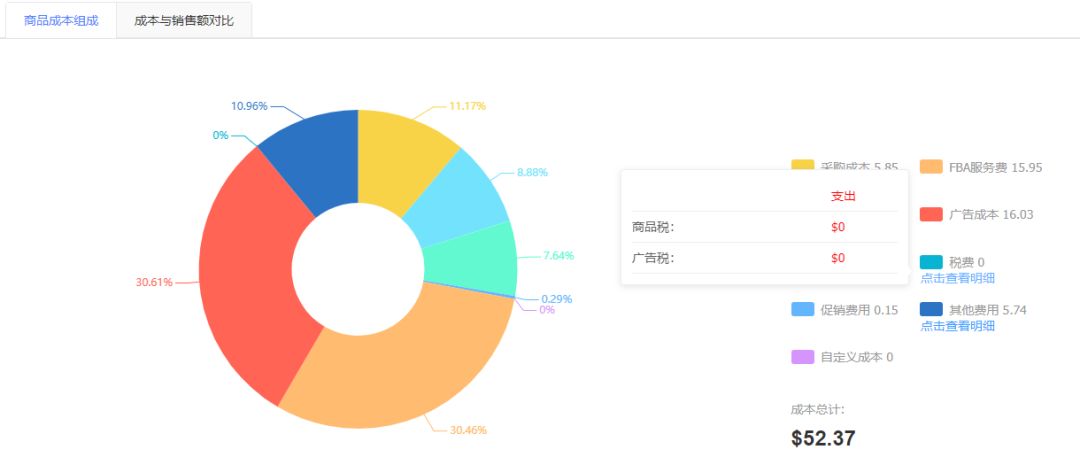Toggle the purple 自定义成本 legend swatch
1080x465 pixels.
(802, 357)
